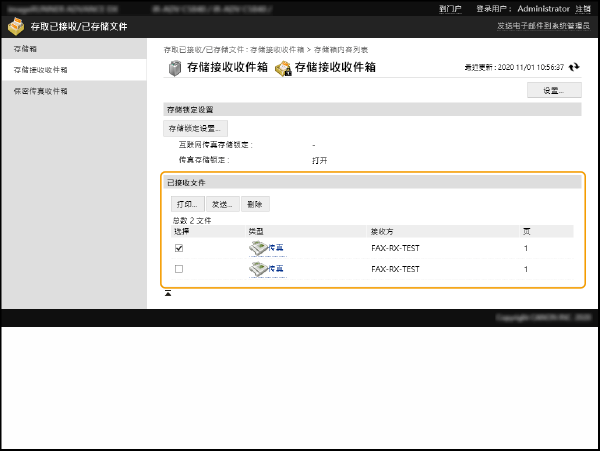Click the back-to-top arrow icon below the file list
This screenshot has height=451, width=600.
168,293
